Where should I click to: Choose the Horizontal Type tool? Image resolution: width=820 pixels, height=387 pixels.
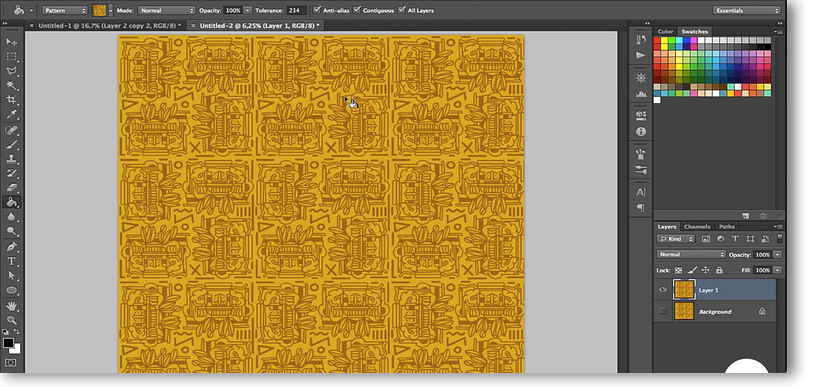pyautogui.click(x=11, y=261)
